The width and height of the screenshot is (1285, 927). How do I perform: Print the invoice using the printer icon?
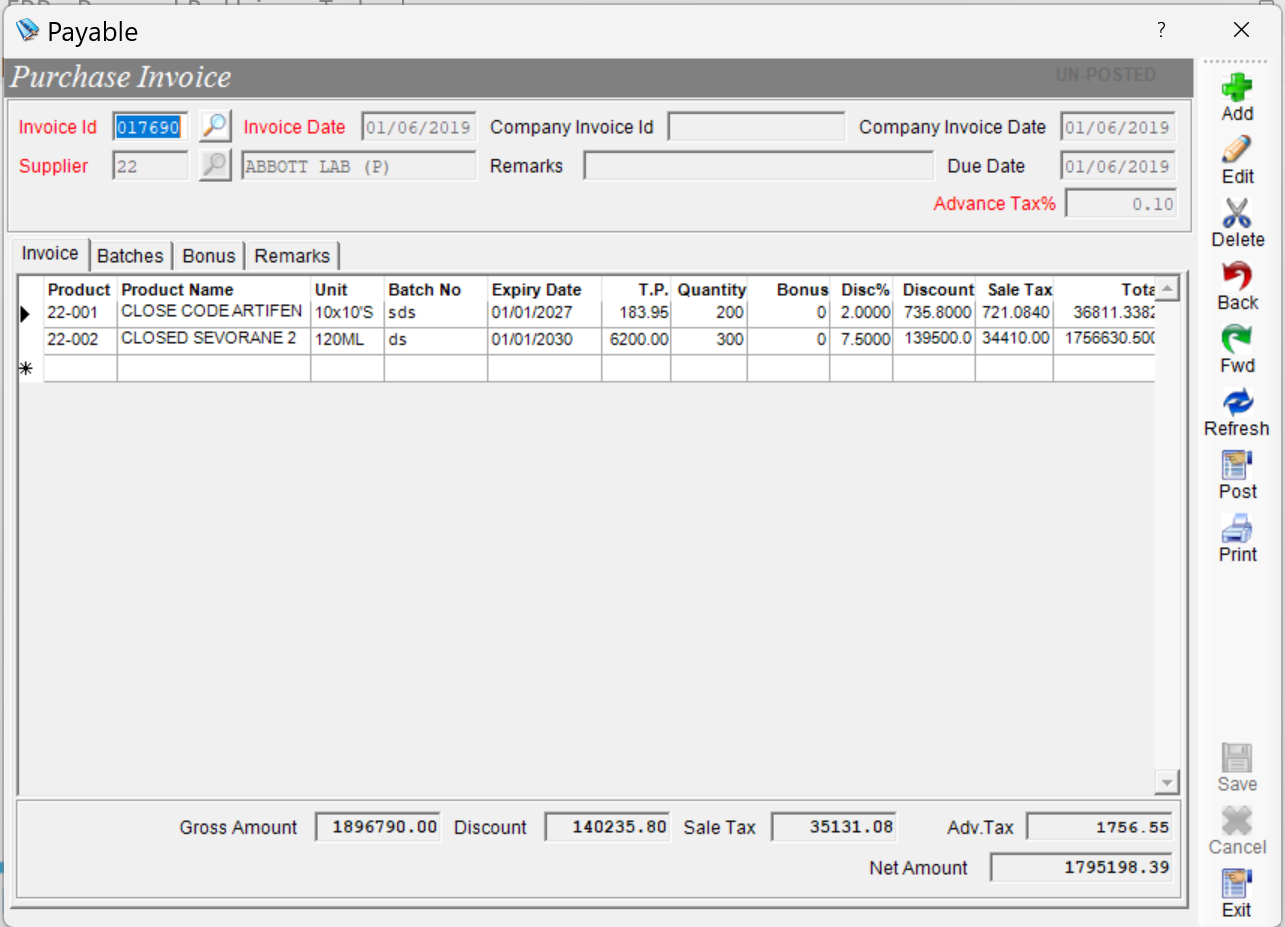[1237, 528]
